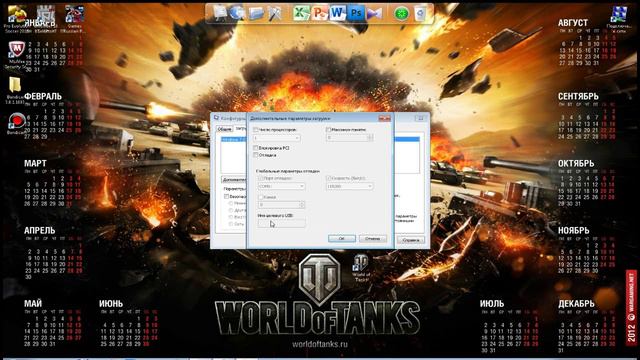Click 'Дополнительные параметры' button in System Configuration
This screenshot has height=360, width=640.
[235, 180]
